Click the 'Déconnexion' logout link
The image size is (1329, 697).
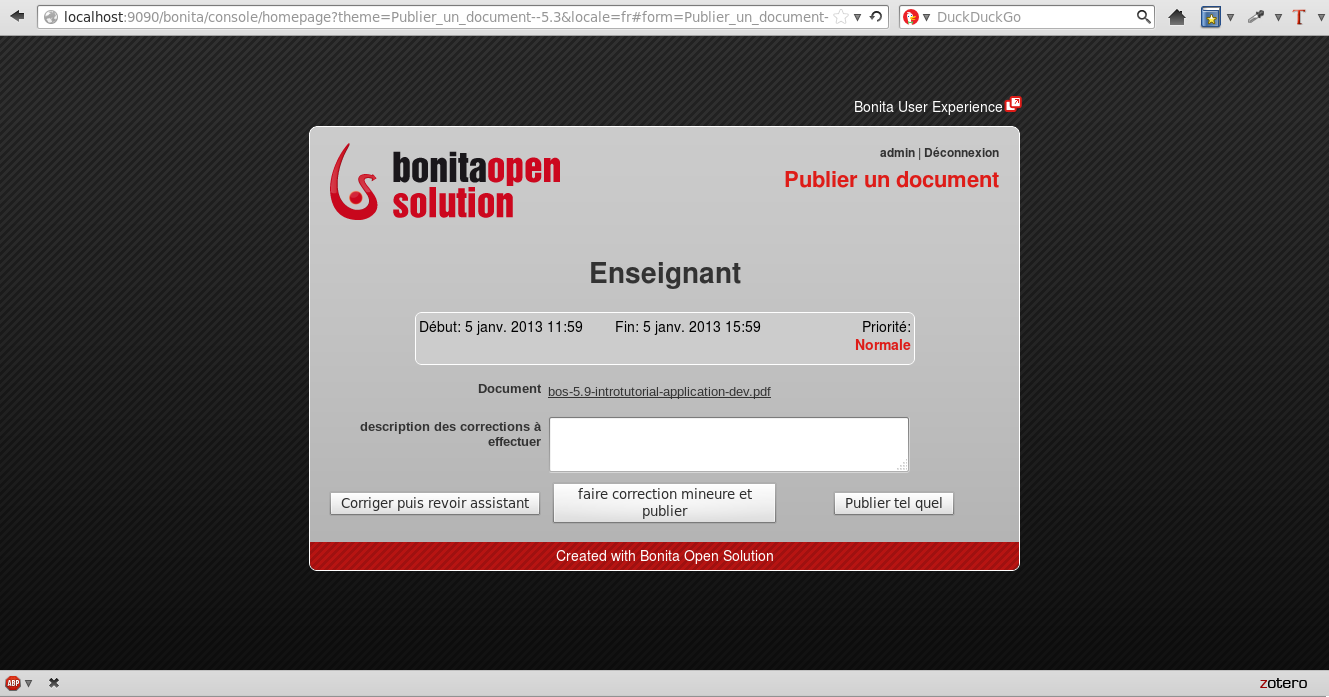(961, 153)
